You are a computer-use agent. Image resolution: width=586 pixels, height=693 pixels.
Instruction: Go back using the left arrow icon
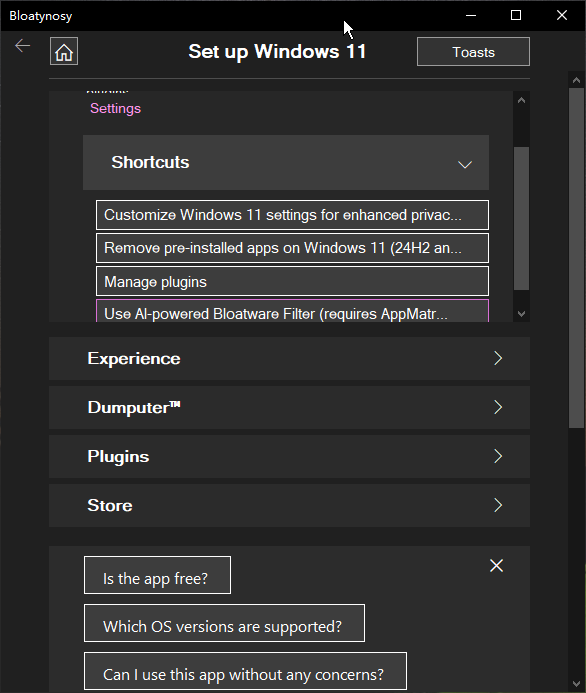pyautogui.click(x=23, y=46)
